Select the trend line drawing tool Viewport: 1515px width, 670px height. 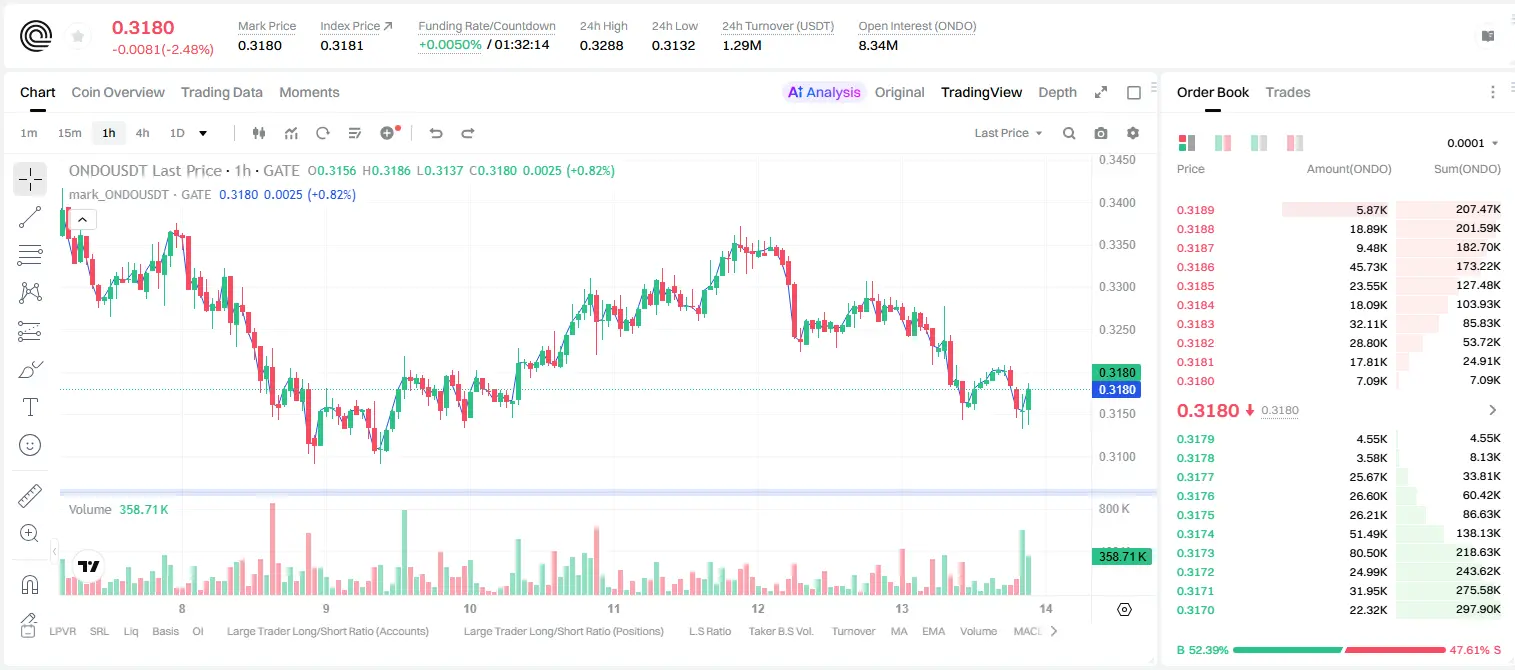point(30,217)
